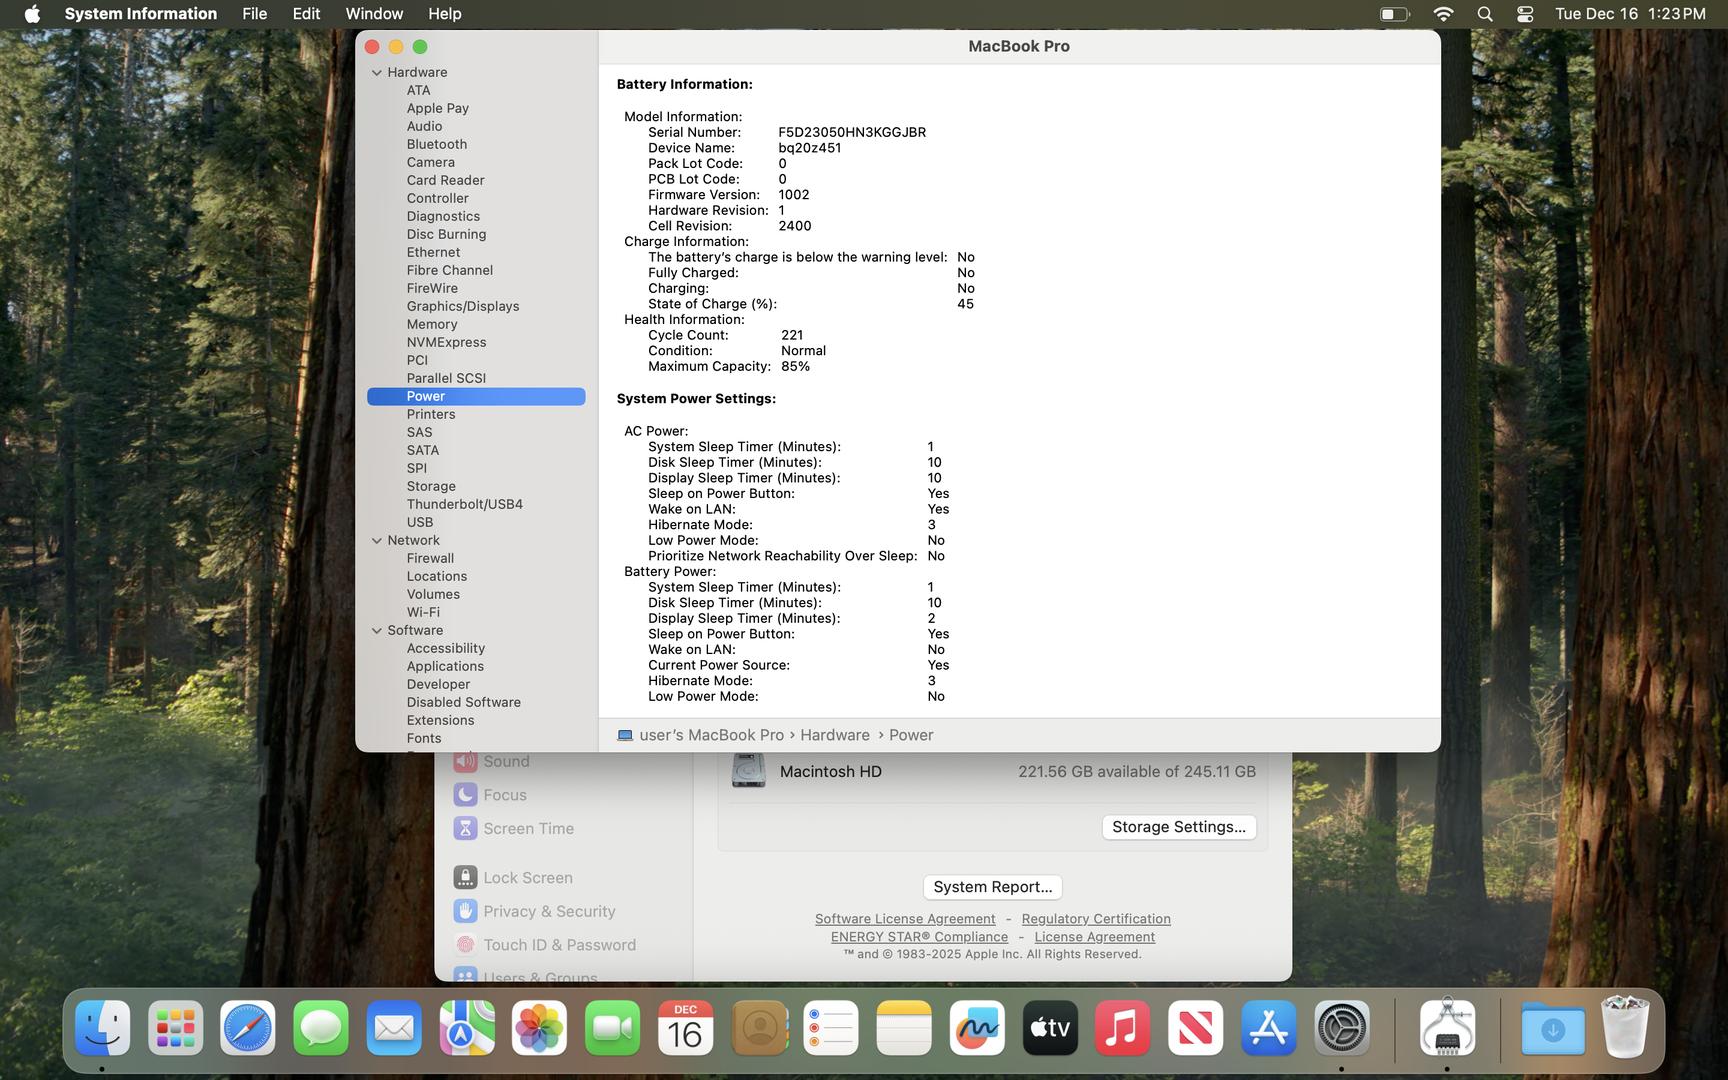The height and width of the screenshot is (1080, 1728).
Task: Launch the Music app from dock
Action: [x=1122, y=1028]
